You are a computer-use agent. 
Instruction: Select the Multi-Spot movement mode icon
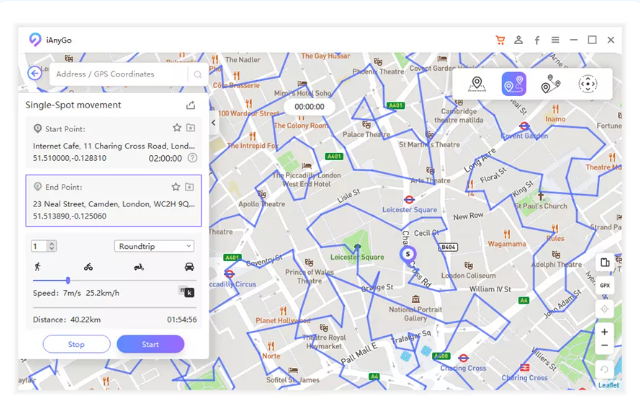(550, 85)
